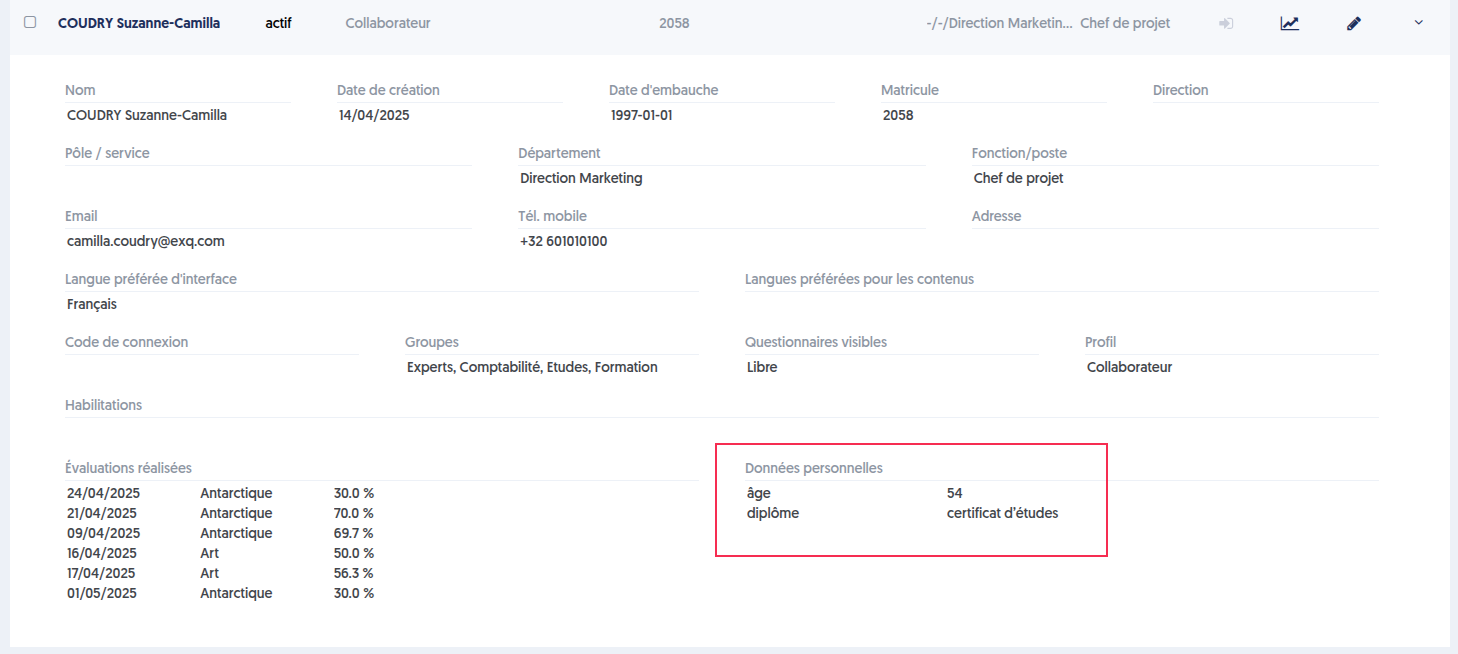Select the COUDRY Suzanne-Camilla row checkbox
This screenshot has height=654, width=1458.
click(30, 22)
